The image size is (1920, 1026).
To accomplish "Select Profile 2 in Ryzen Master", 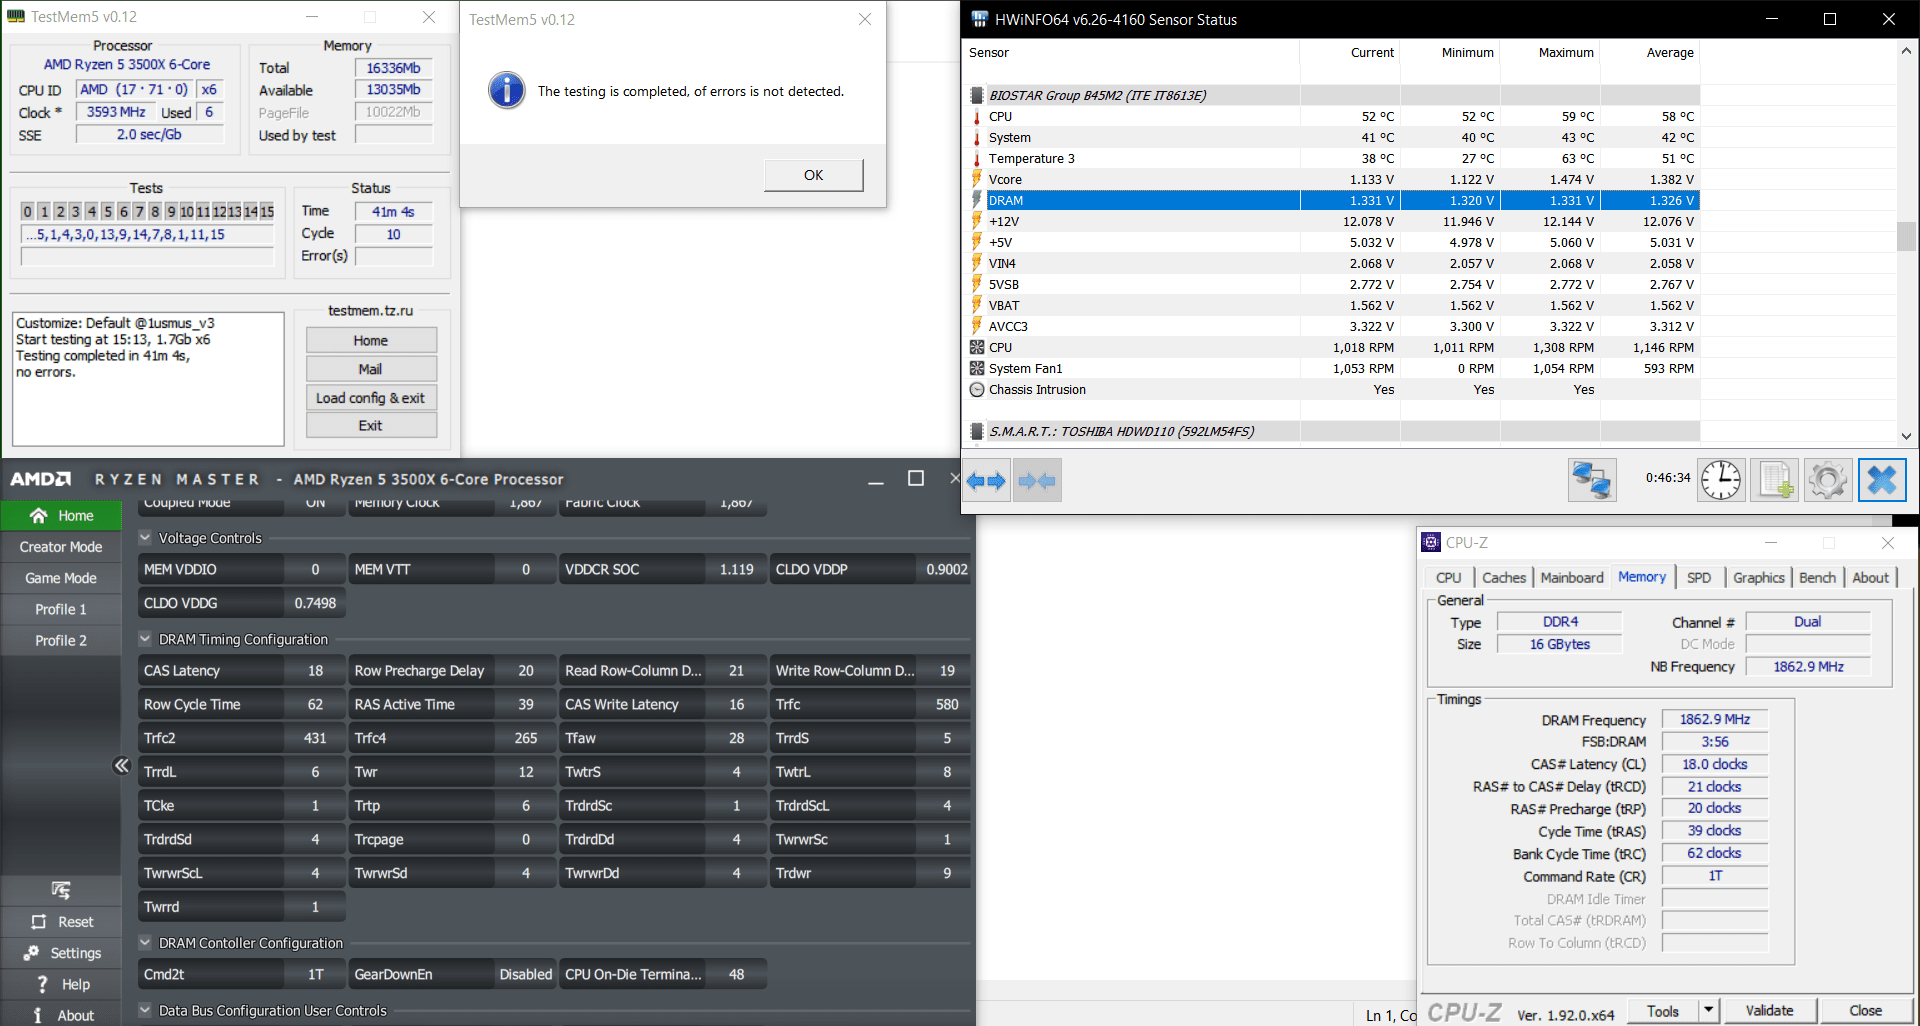I will tap(61, 639).
